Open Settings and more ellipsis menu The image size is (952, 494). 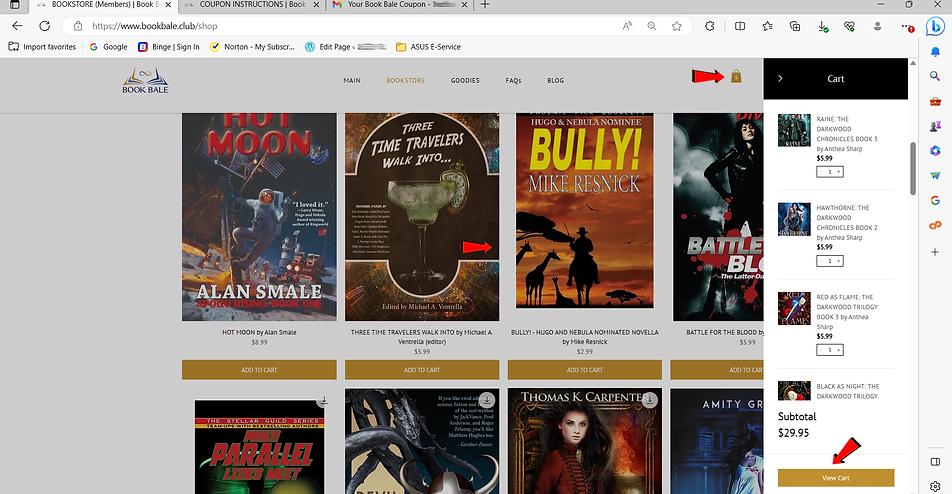pyautogui.click(x=907, y=26)
